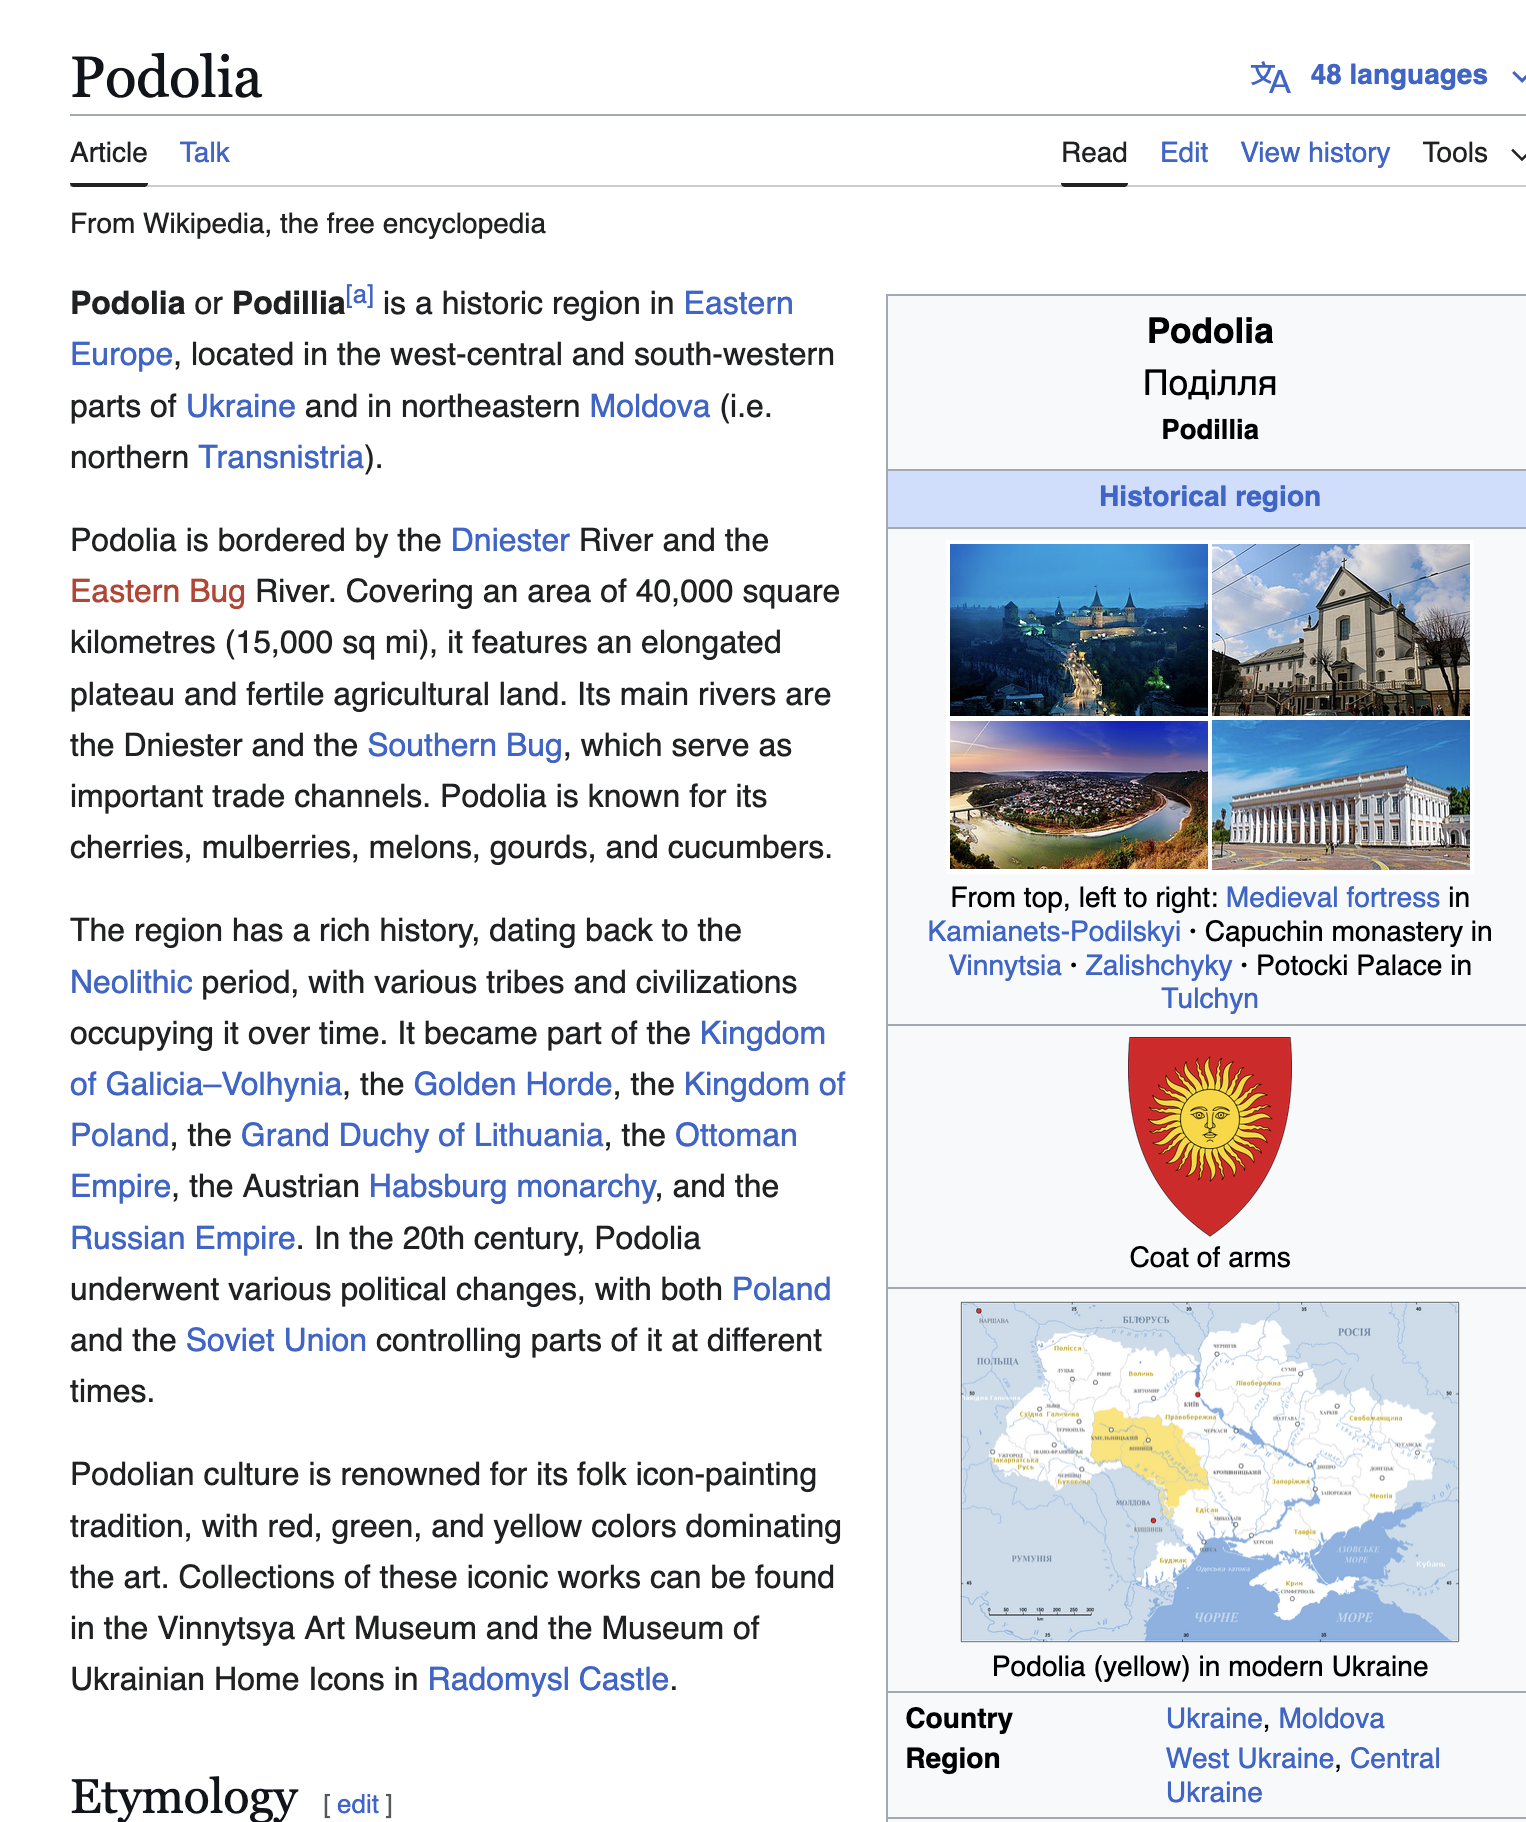
Task: Click the Article tab
Action: (x=109, y=153)
